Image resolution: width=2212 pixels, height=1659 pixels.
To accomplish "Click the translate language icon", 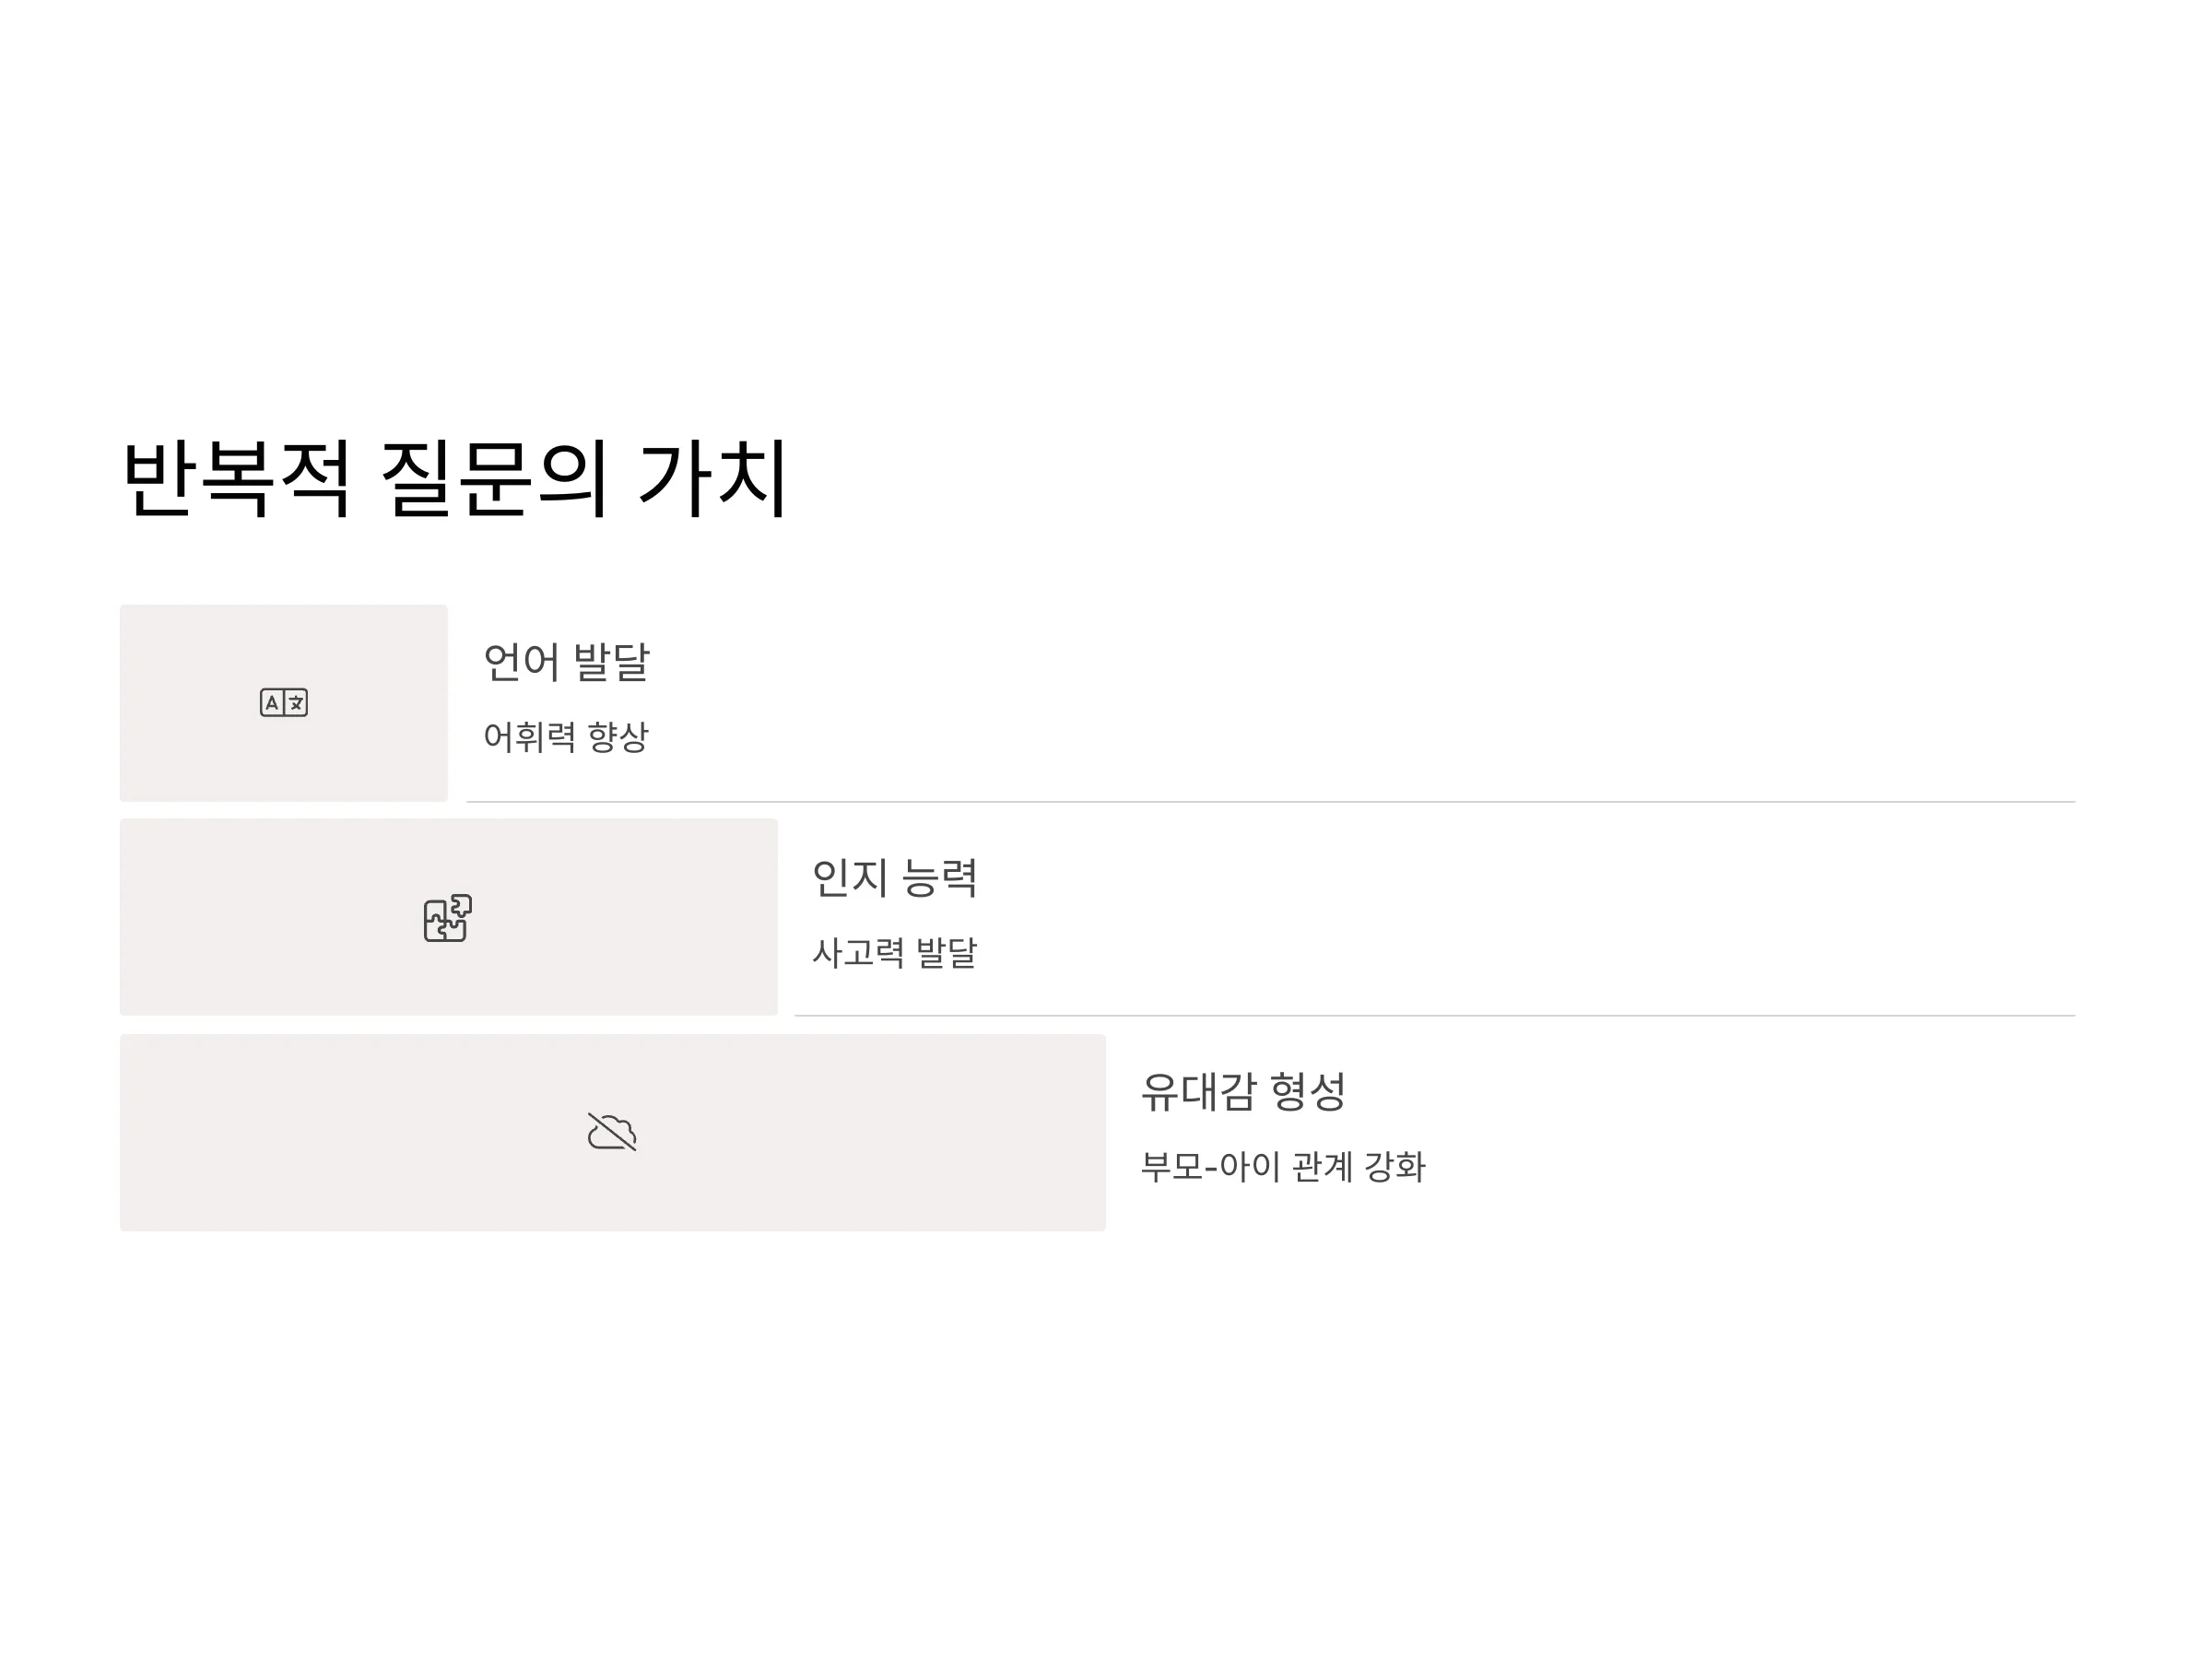I will click(284, 702).
